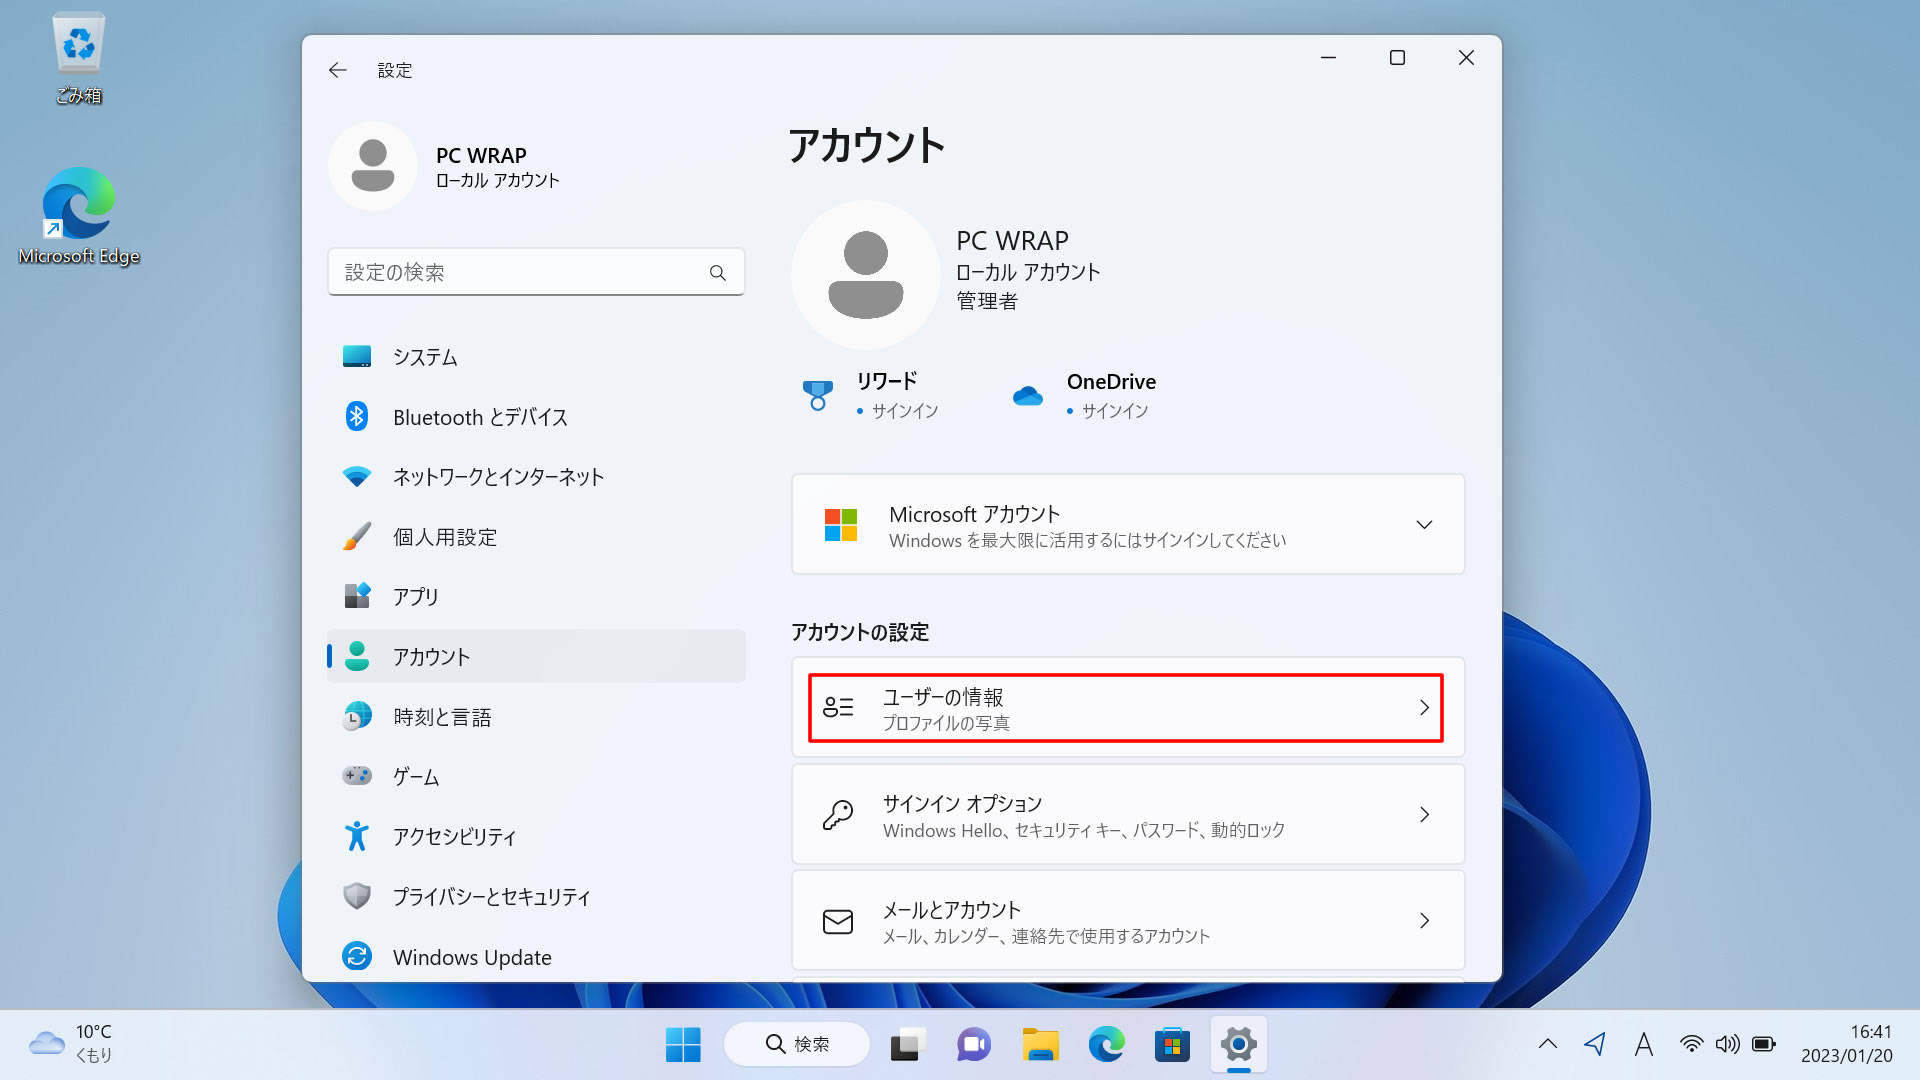Click the personalization paintbrush icon
This screenshot has height=1080, width=1920.
coord(357,536)
